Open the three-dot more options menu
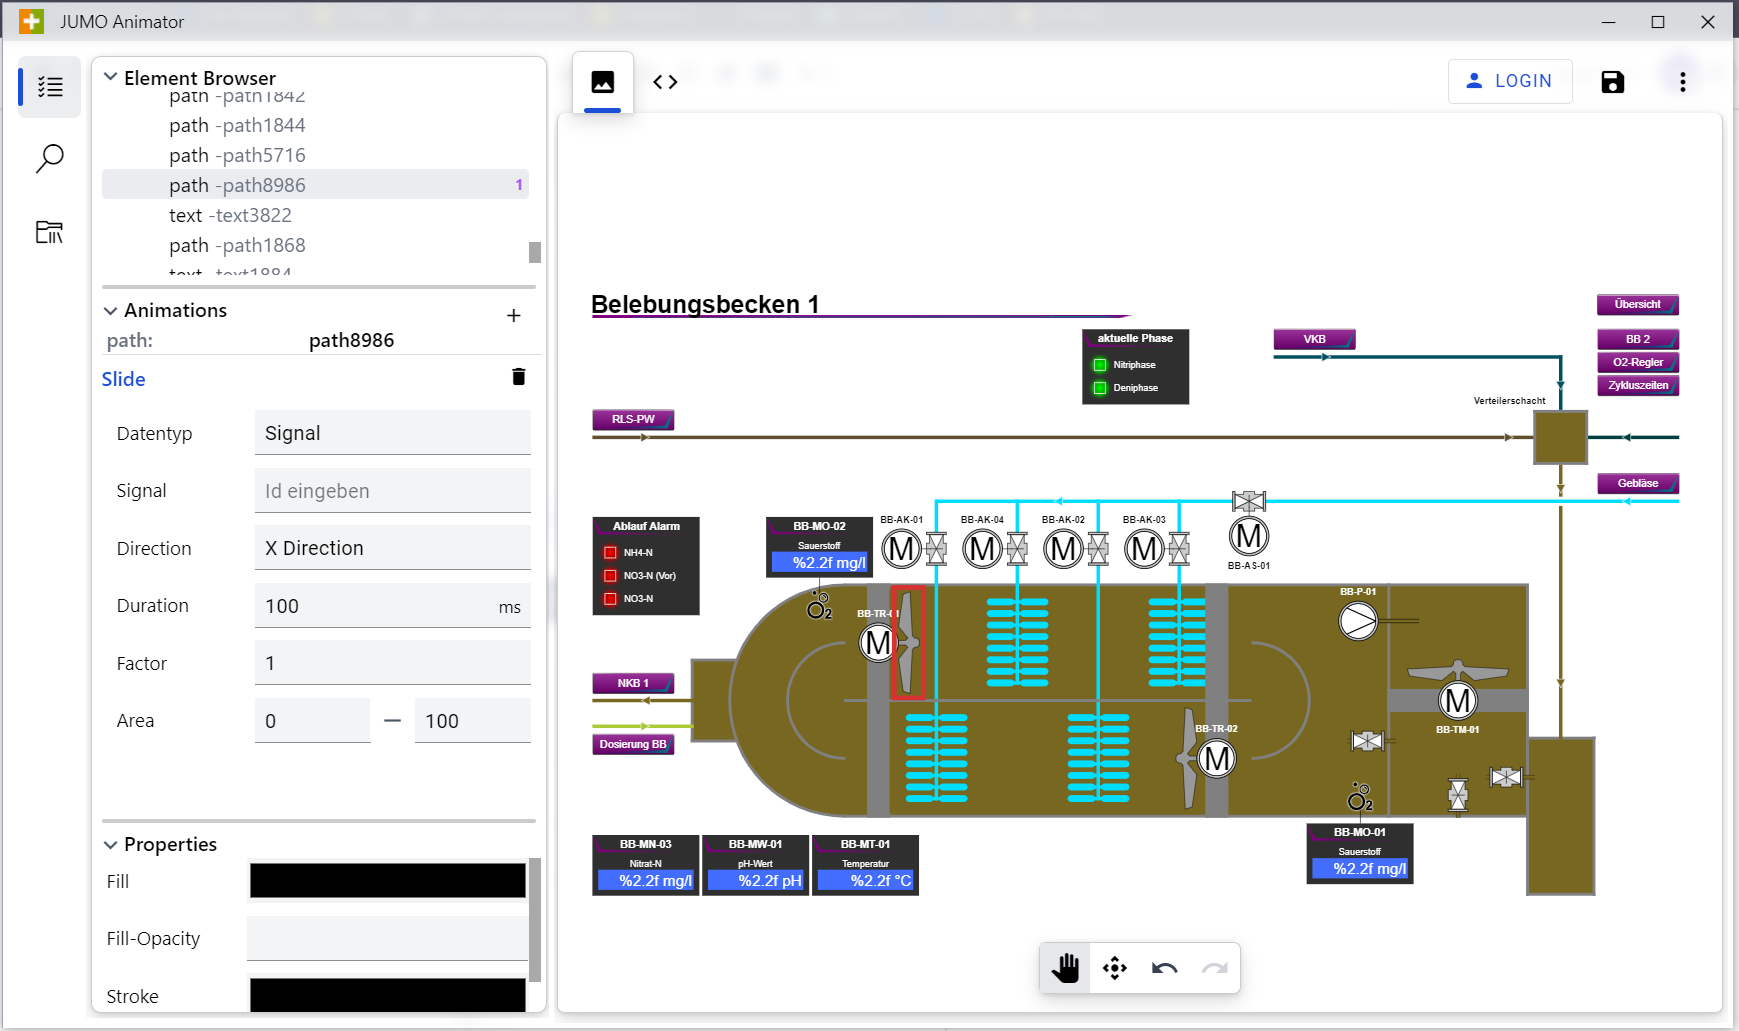1739x1031 pixels. coord(1682,82)
